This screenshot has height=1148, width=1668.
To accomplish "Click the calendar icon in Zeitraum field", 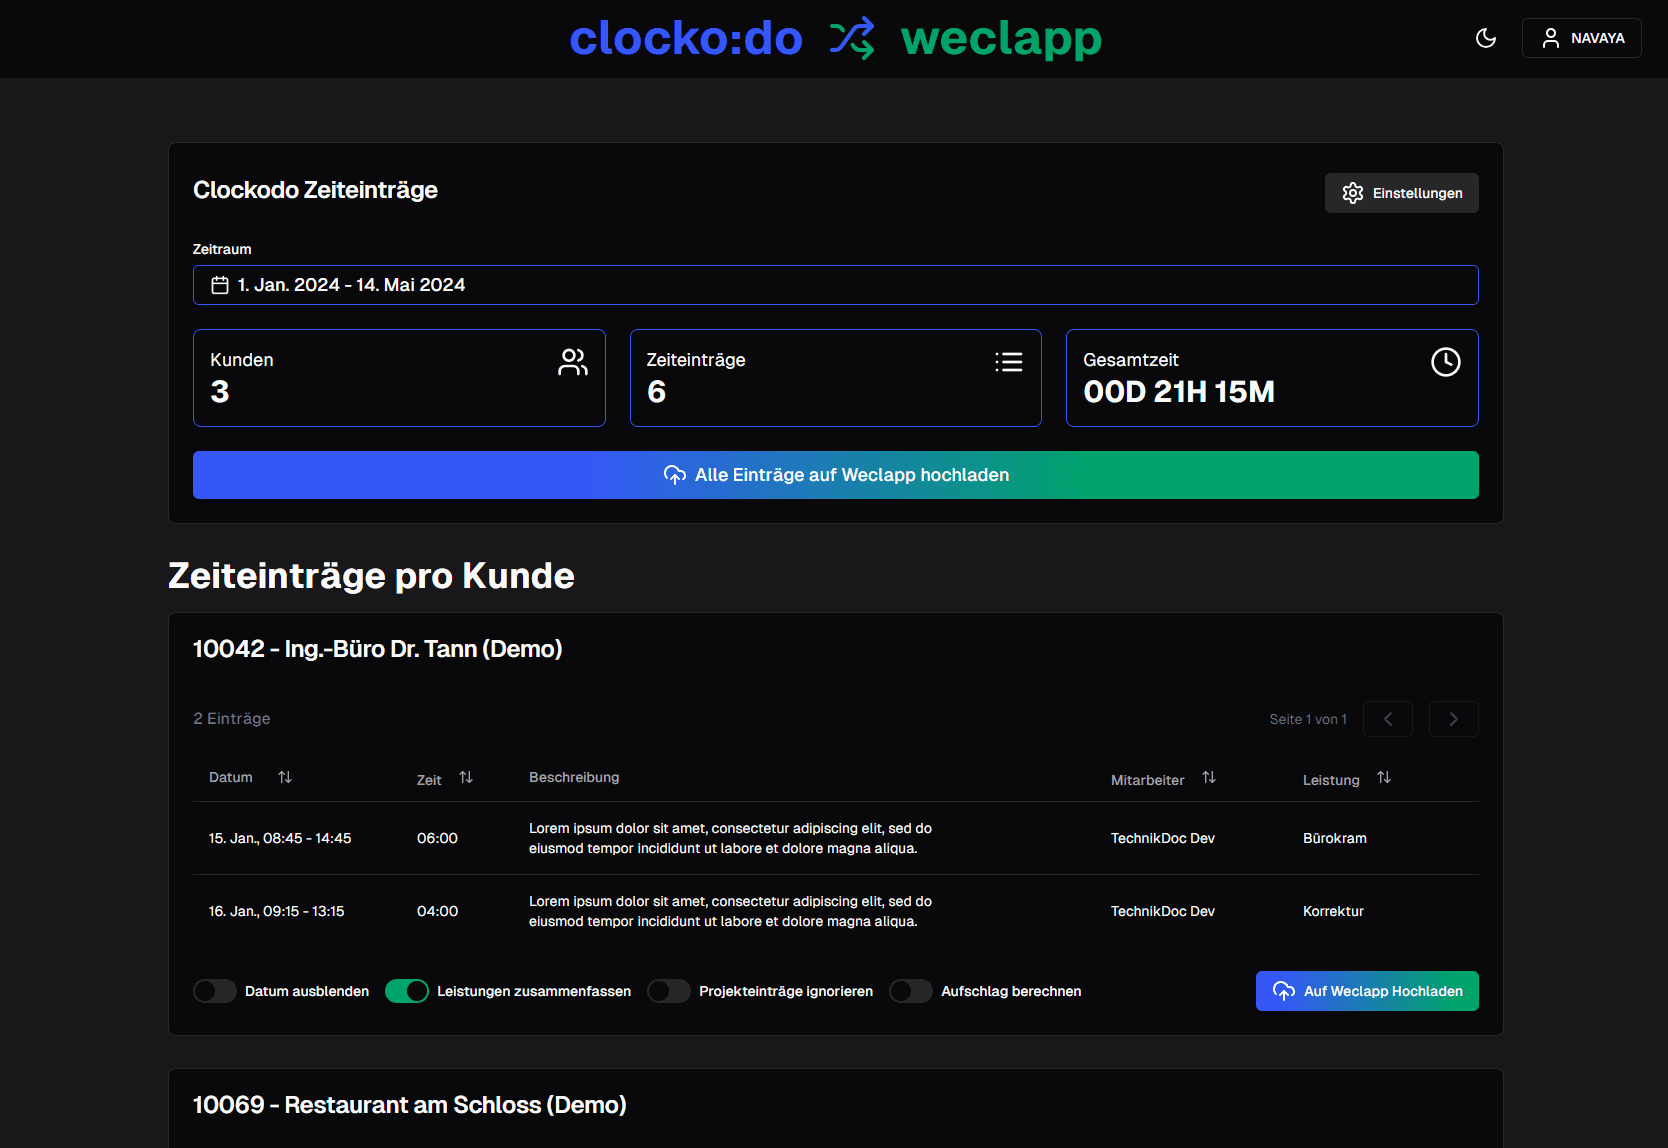I will point(220,285).
